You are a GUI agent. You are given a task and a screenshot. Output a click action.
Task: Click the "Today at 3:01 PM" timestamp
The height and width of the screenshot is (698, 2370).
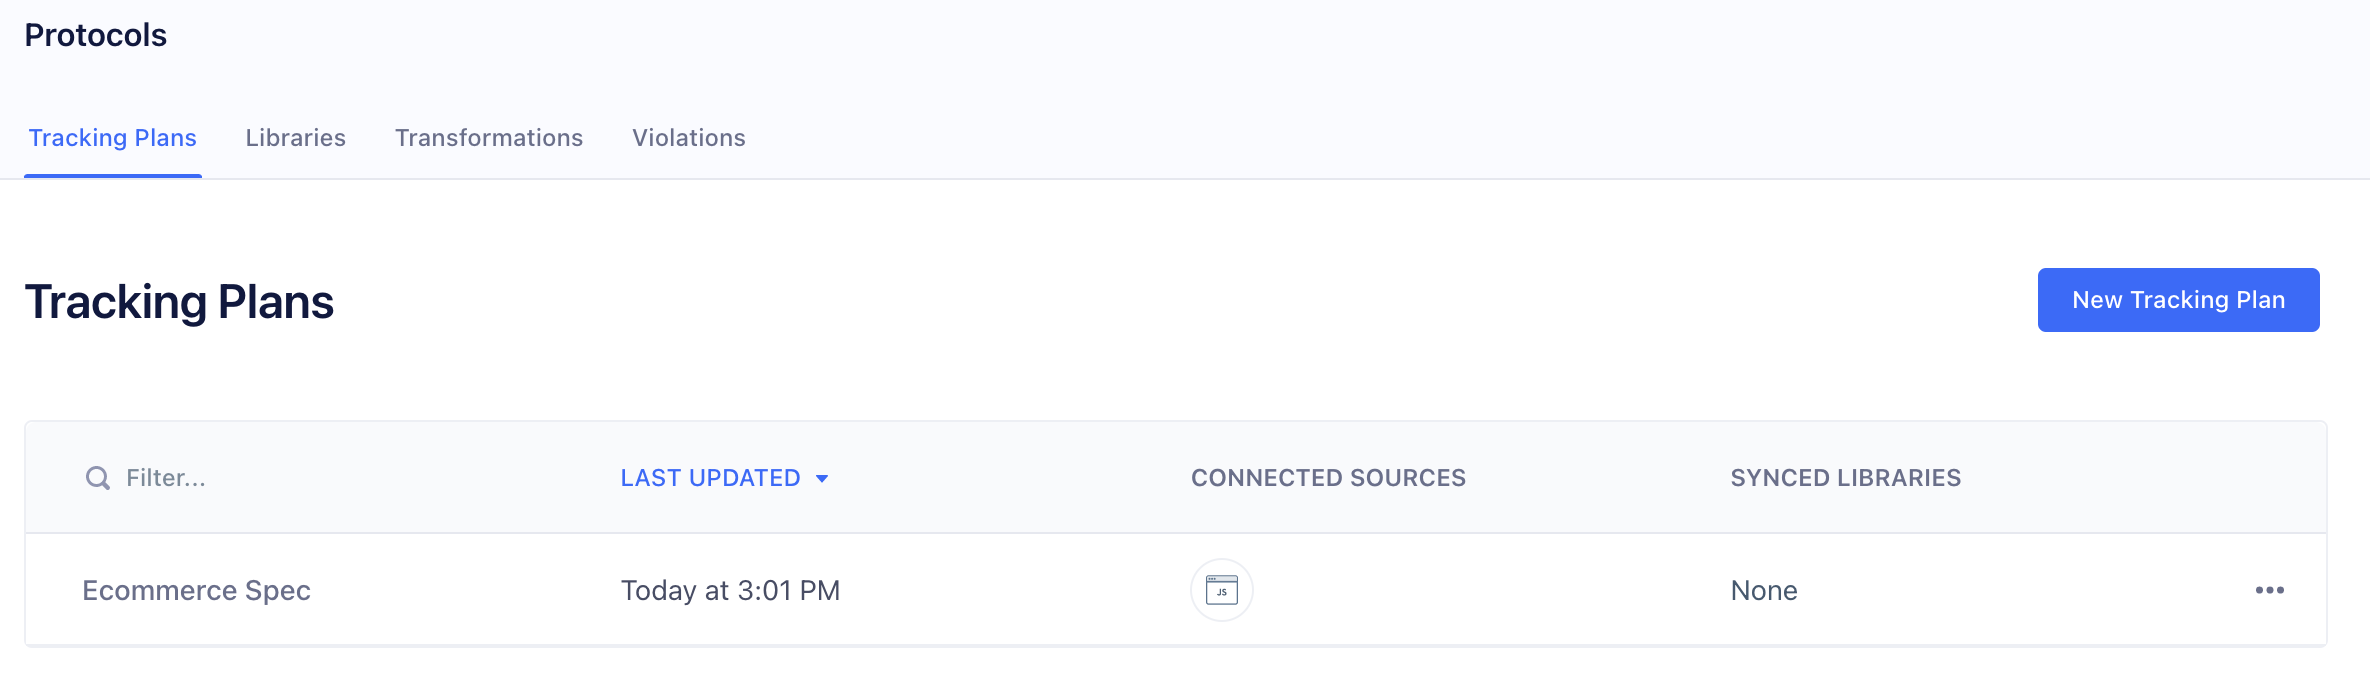[730, 590]
